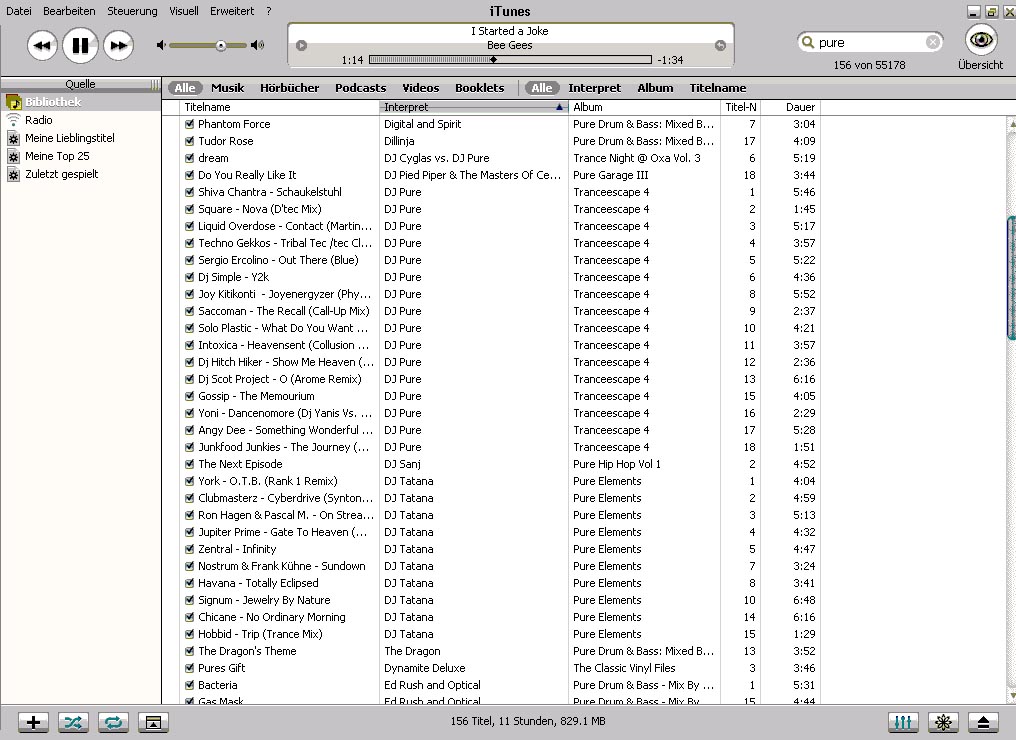Pause the currently playing song
Screen dimensions: 1016x740
80,45
